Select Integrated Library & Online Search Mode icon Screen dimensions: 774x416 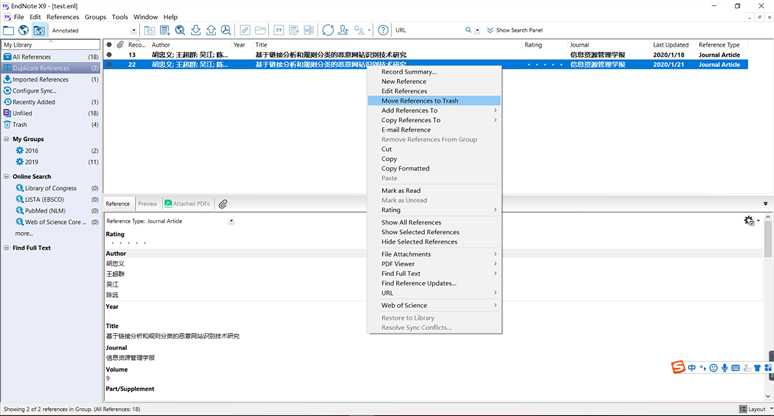[x=39, y=30]
